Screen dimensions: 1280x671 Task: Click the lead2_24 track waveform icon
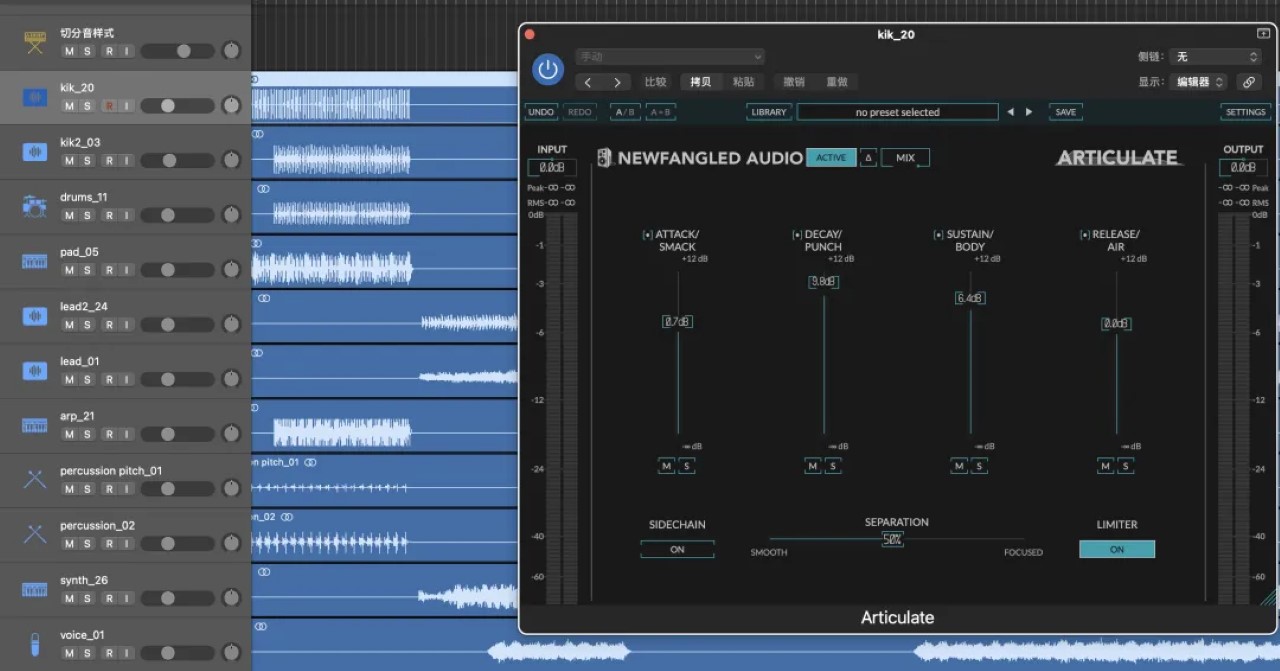click(x=35, y=316)
